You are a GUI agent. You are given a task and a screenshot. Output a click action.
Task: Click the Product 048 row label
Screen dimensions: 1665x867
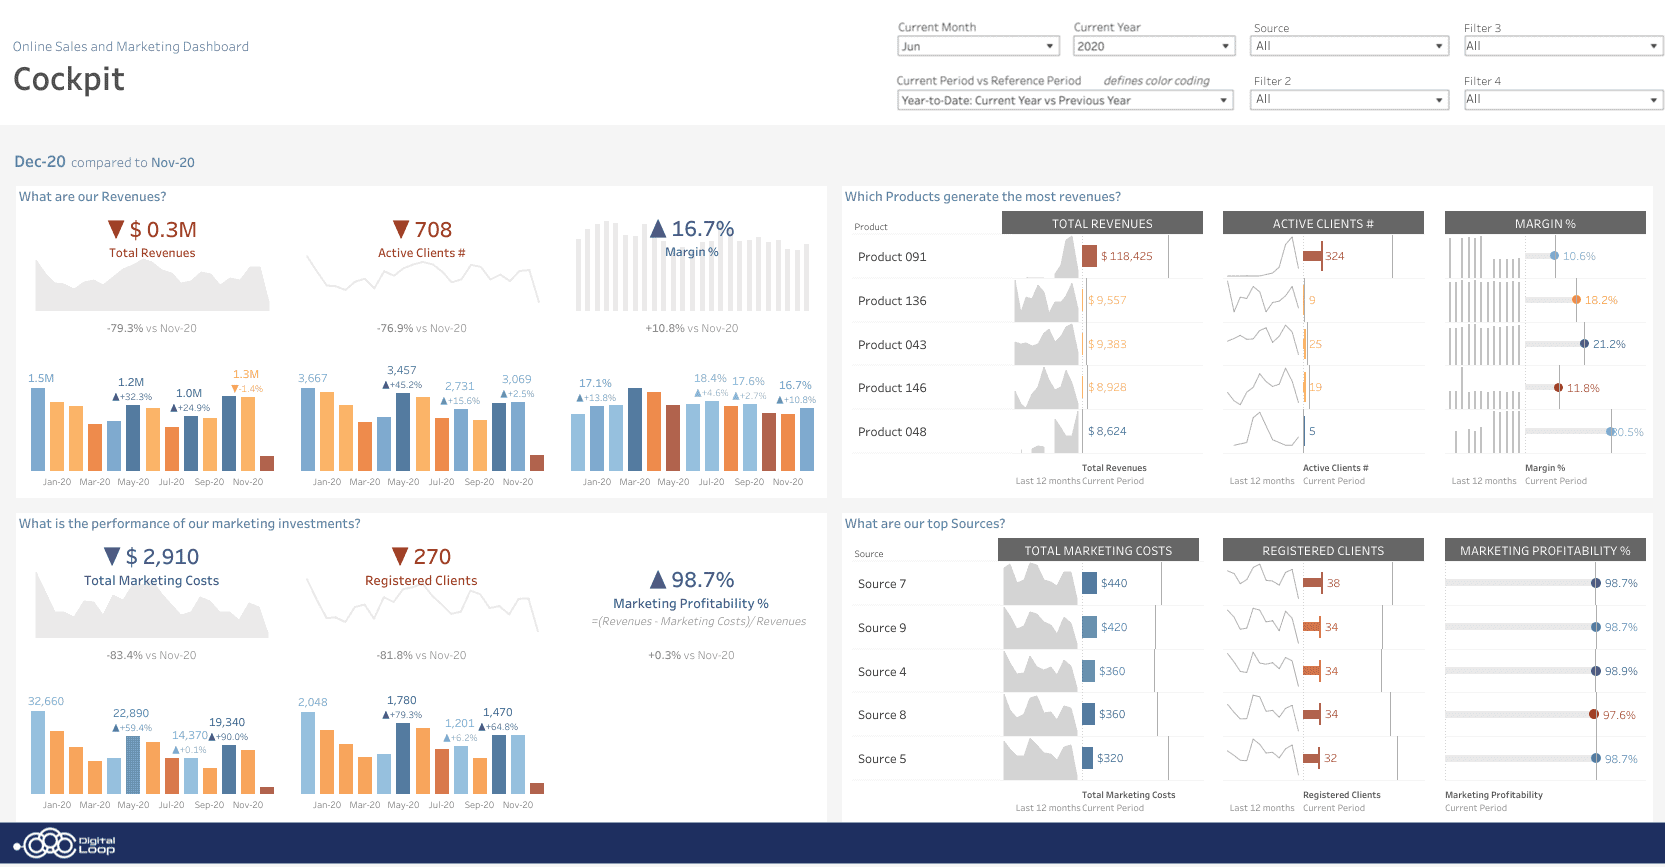[892, 432]
